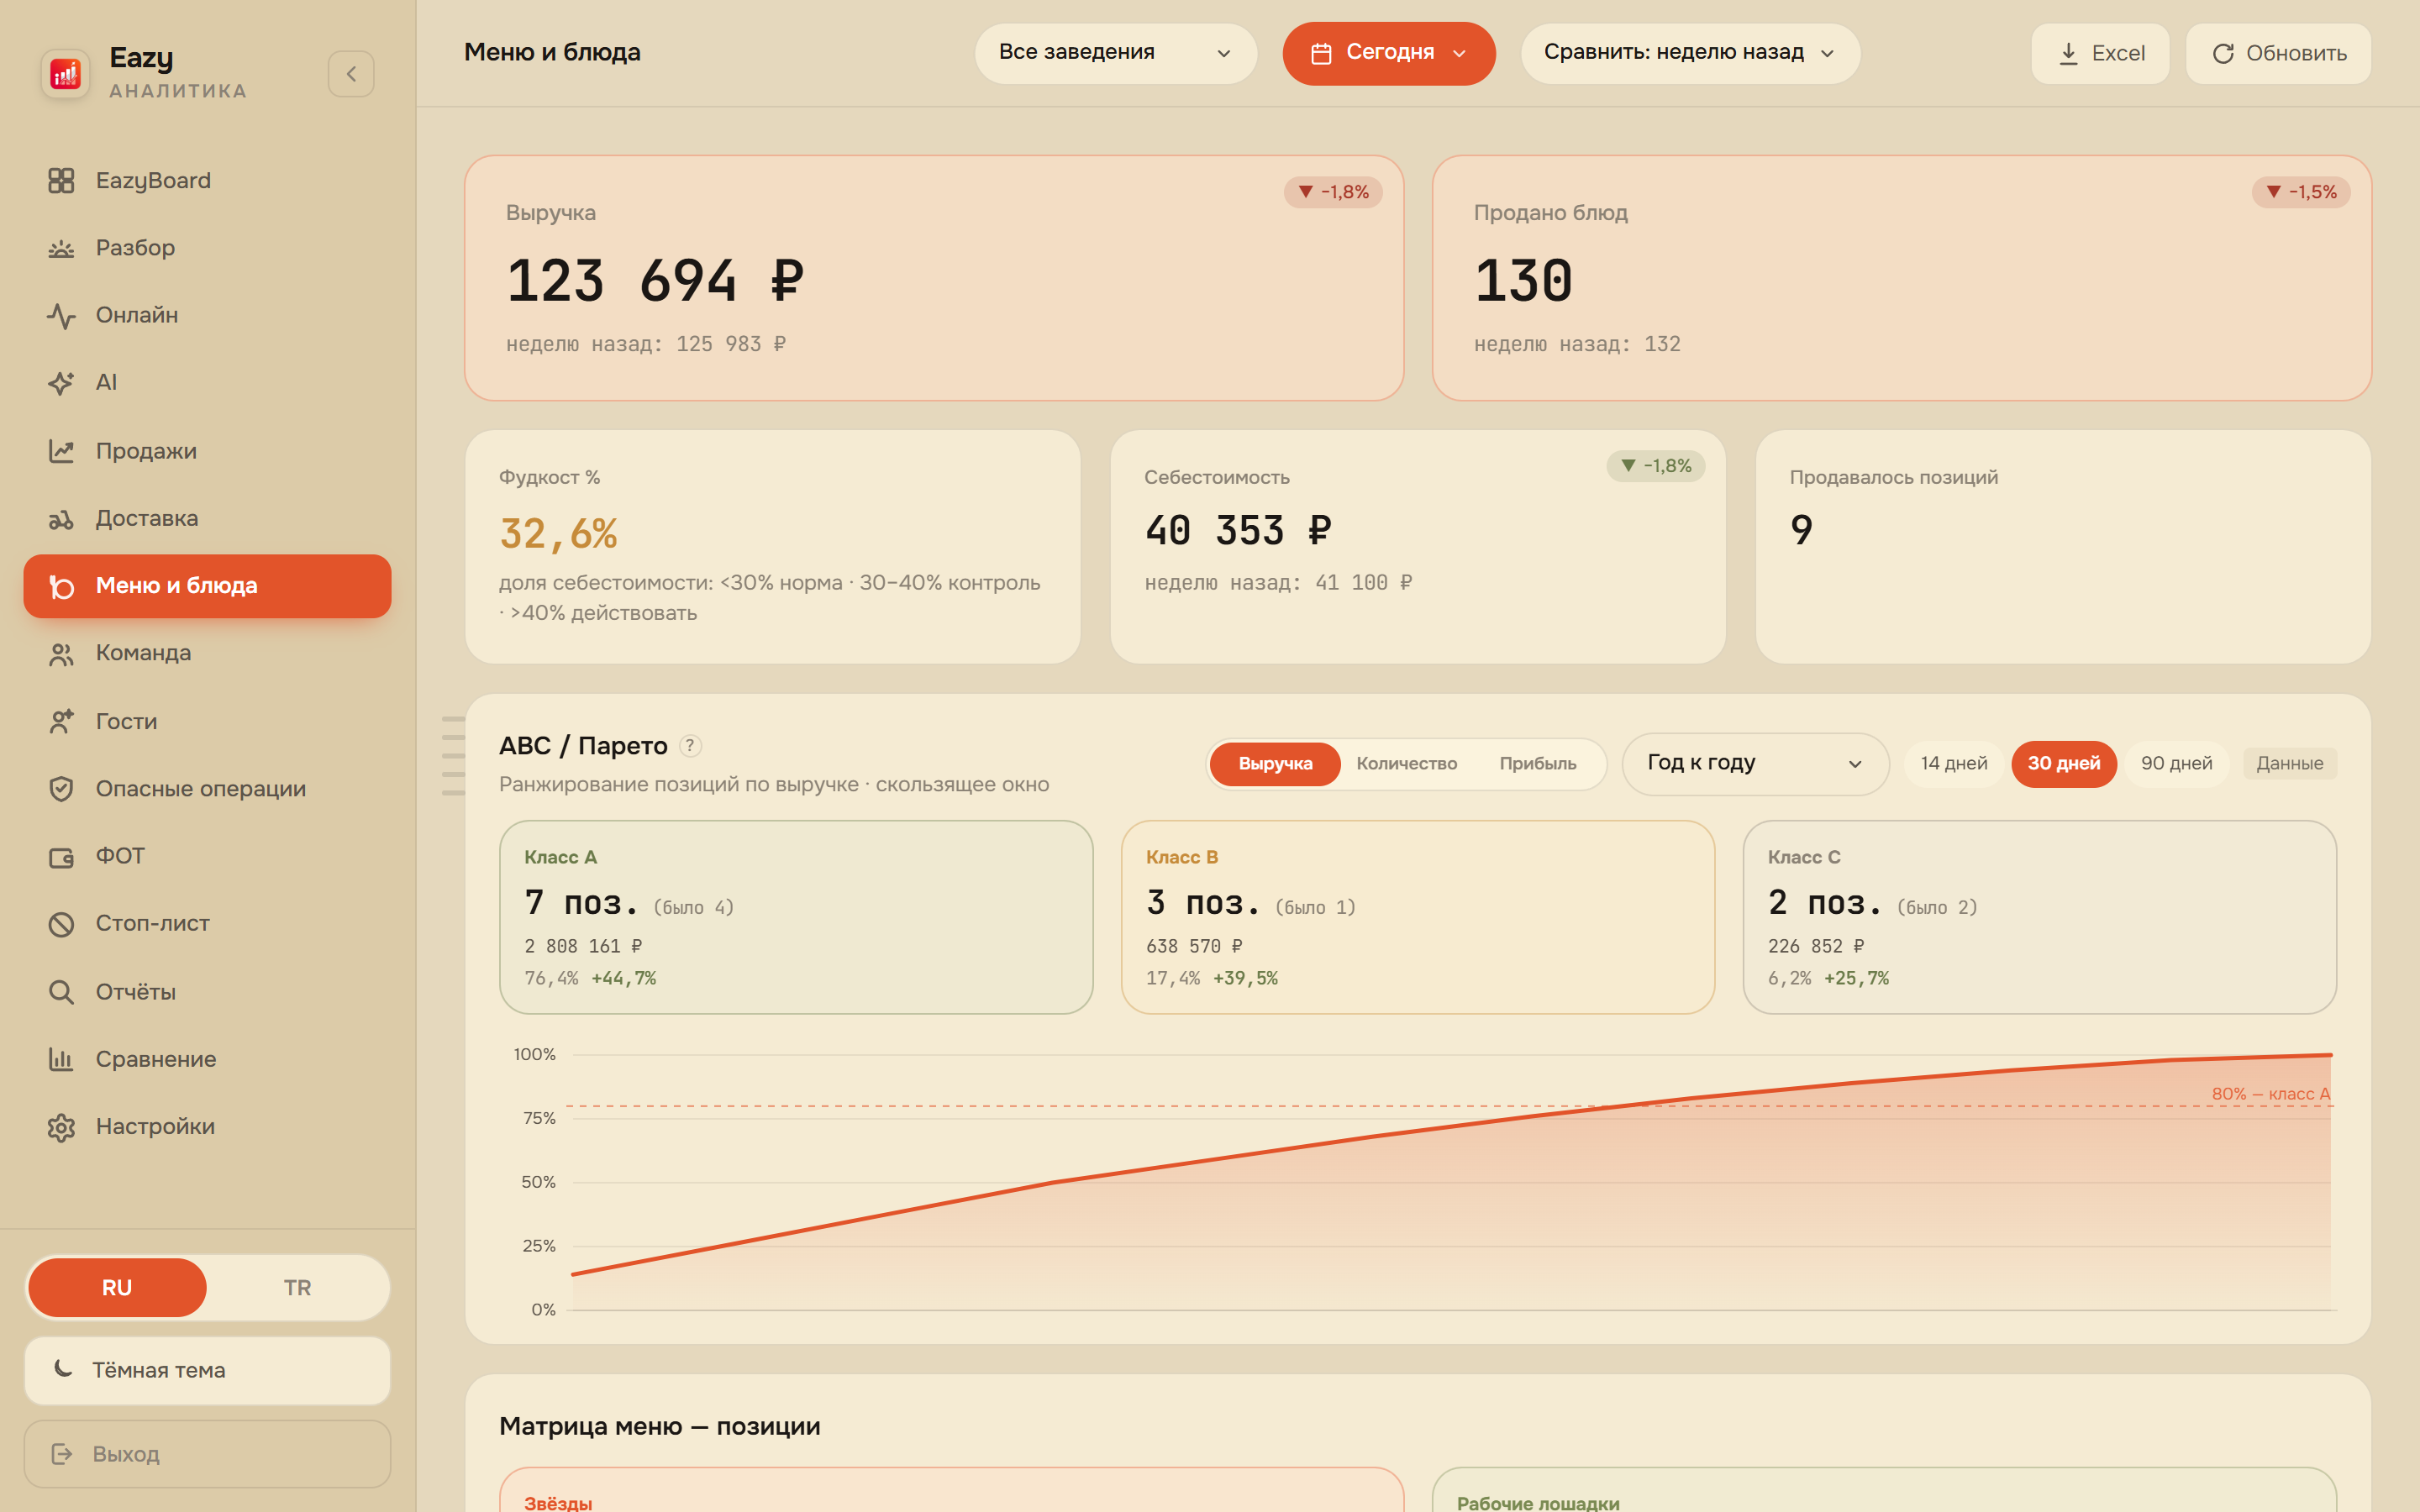Go to the Настройки label
This screenshot has height=1512, width=2420.
pos(155,1127)
